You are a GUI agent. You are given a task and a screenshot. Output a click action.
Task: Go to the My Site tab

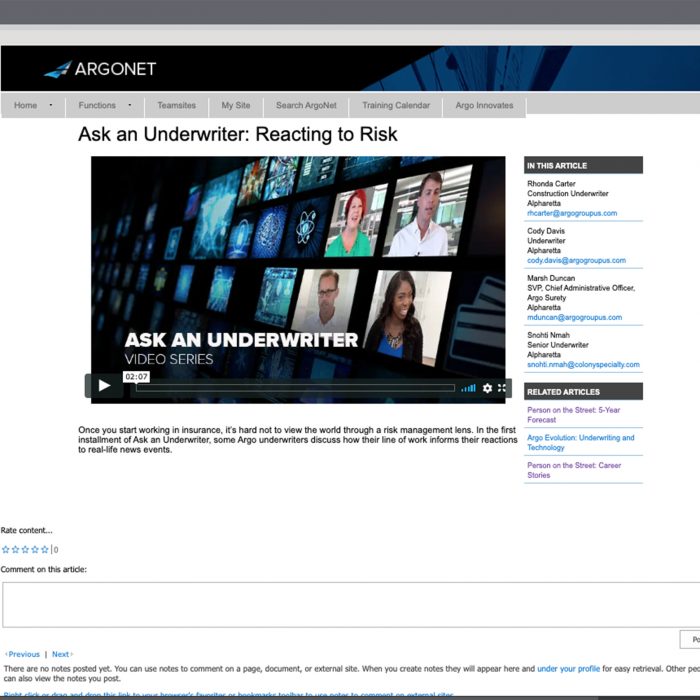[236, 105]
